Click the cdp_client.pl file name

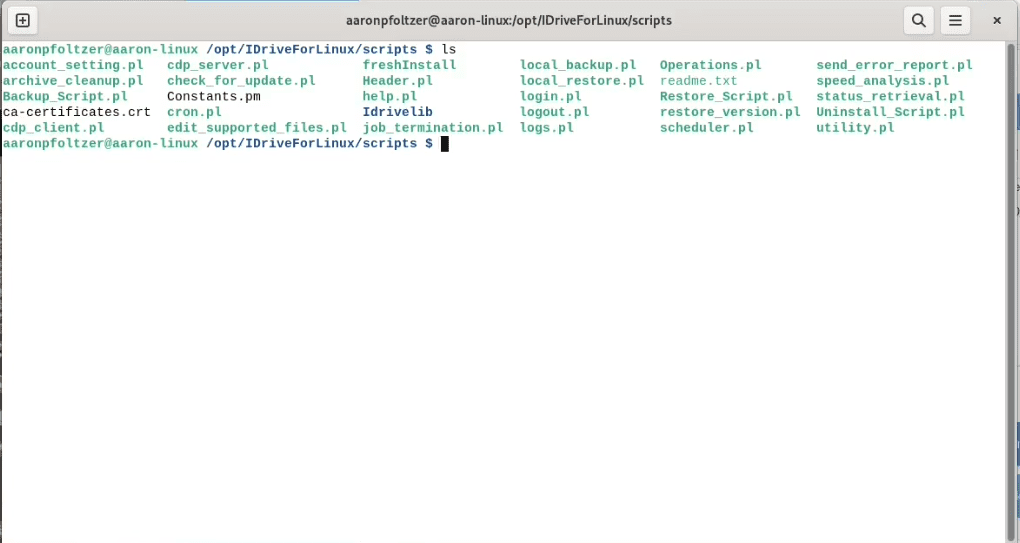pyautogui.click(x=53, y=127)
